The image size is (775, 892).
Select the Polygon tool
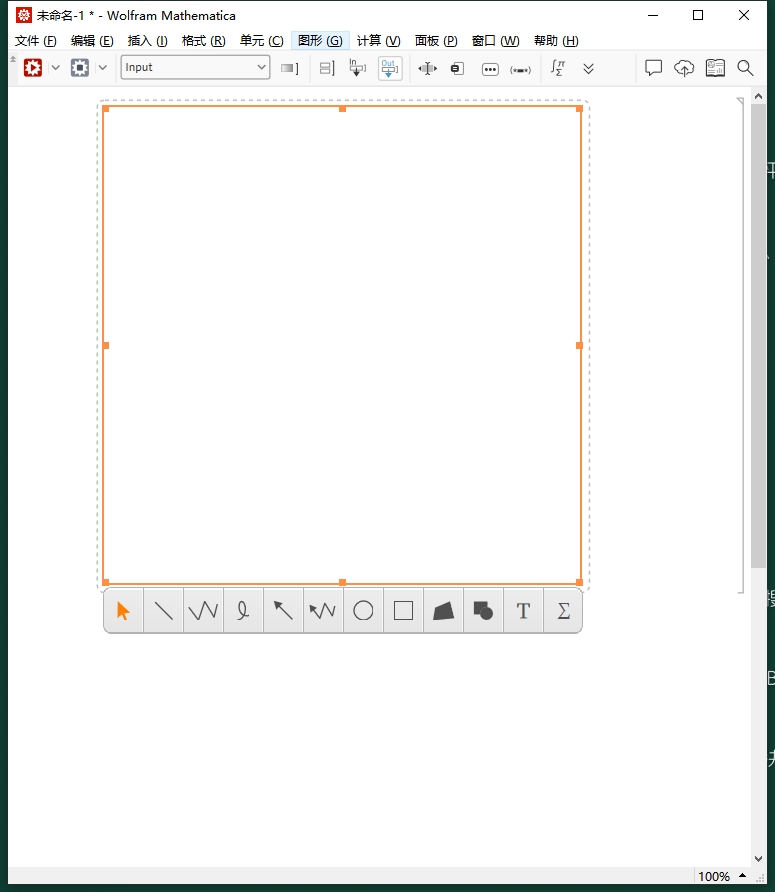click(443, 611)
